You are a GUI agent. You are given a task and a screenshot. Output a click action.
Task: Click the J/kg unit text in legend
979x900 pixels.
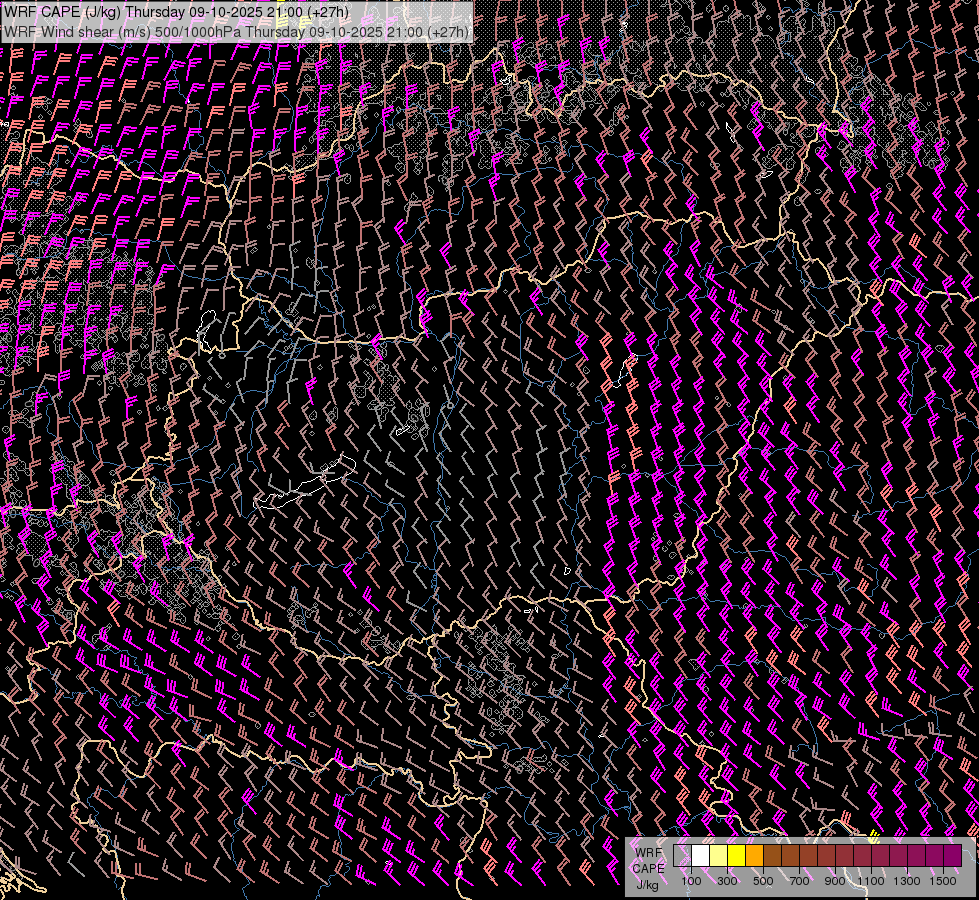[646, 884]
